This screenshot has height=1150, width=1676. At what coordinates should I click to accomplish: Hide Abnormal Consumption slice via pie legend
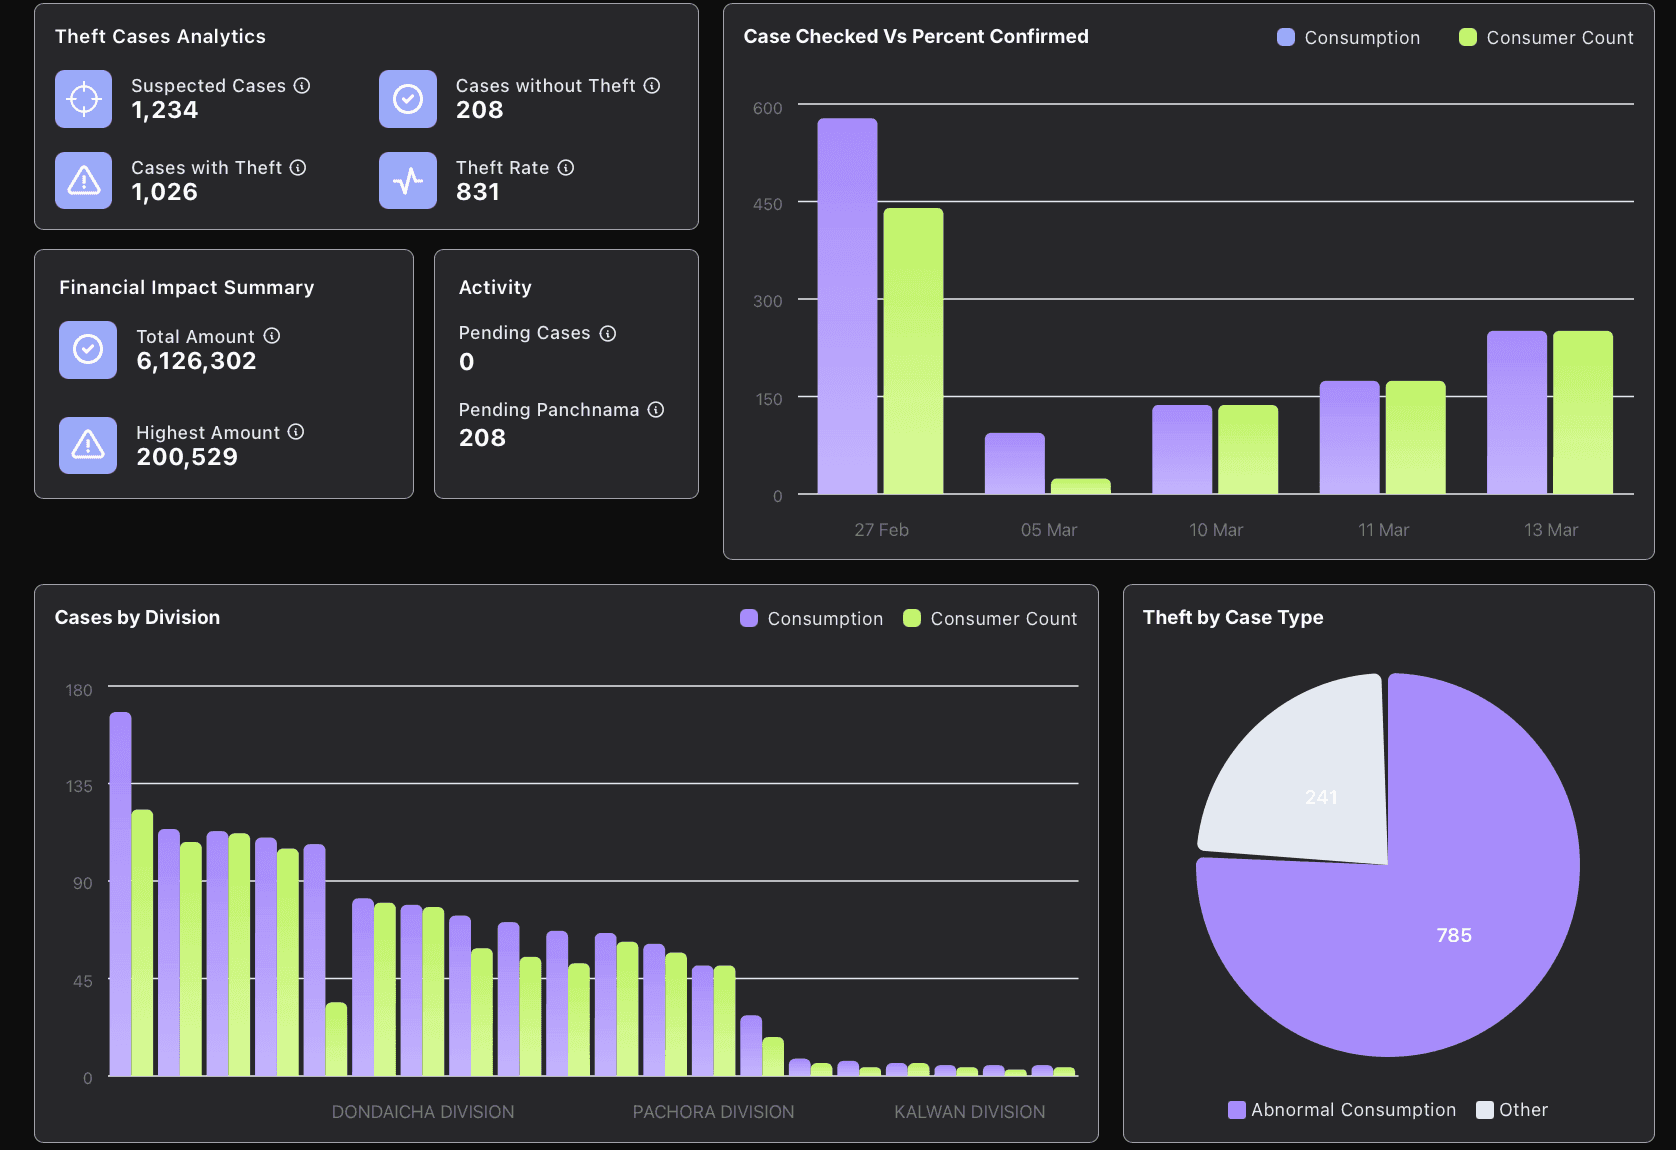pos(1342,1110)
